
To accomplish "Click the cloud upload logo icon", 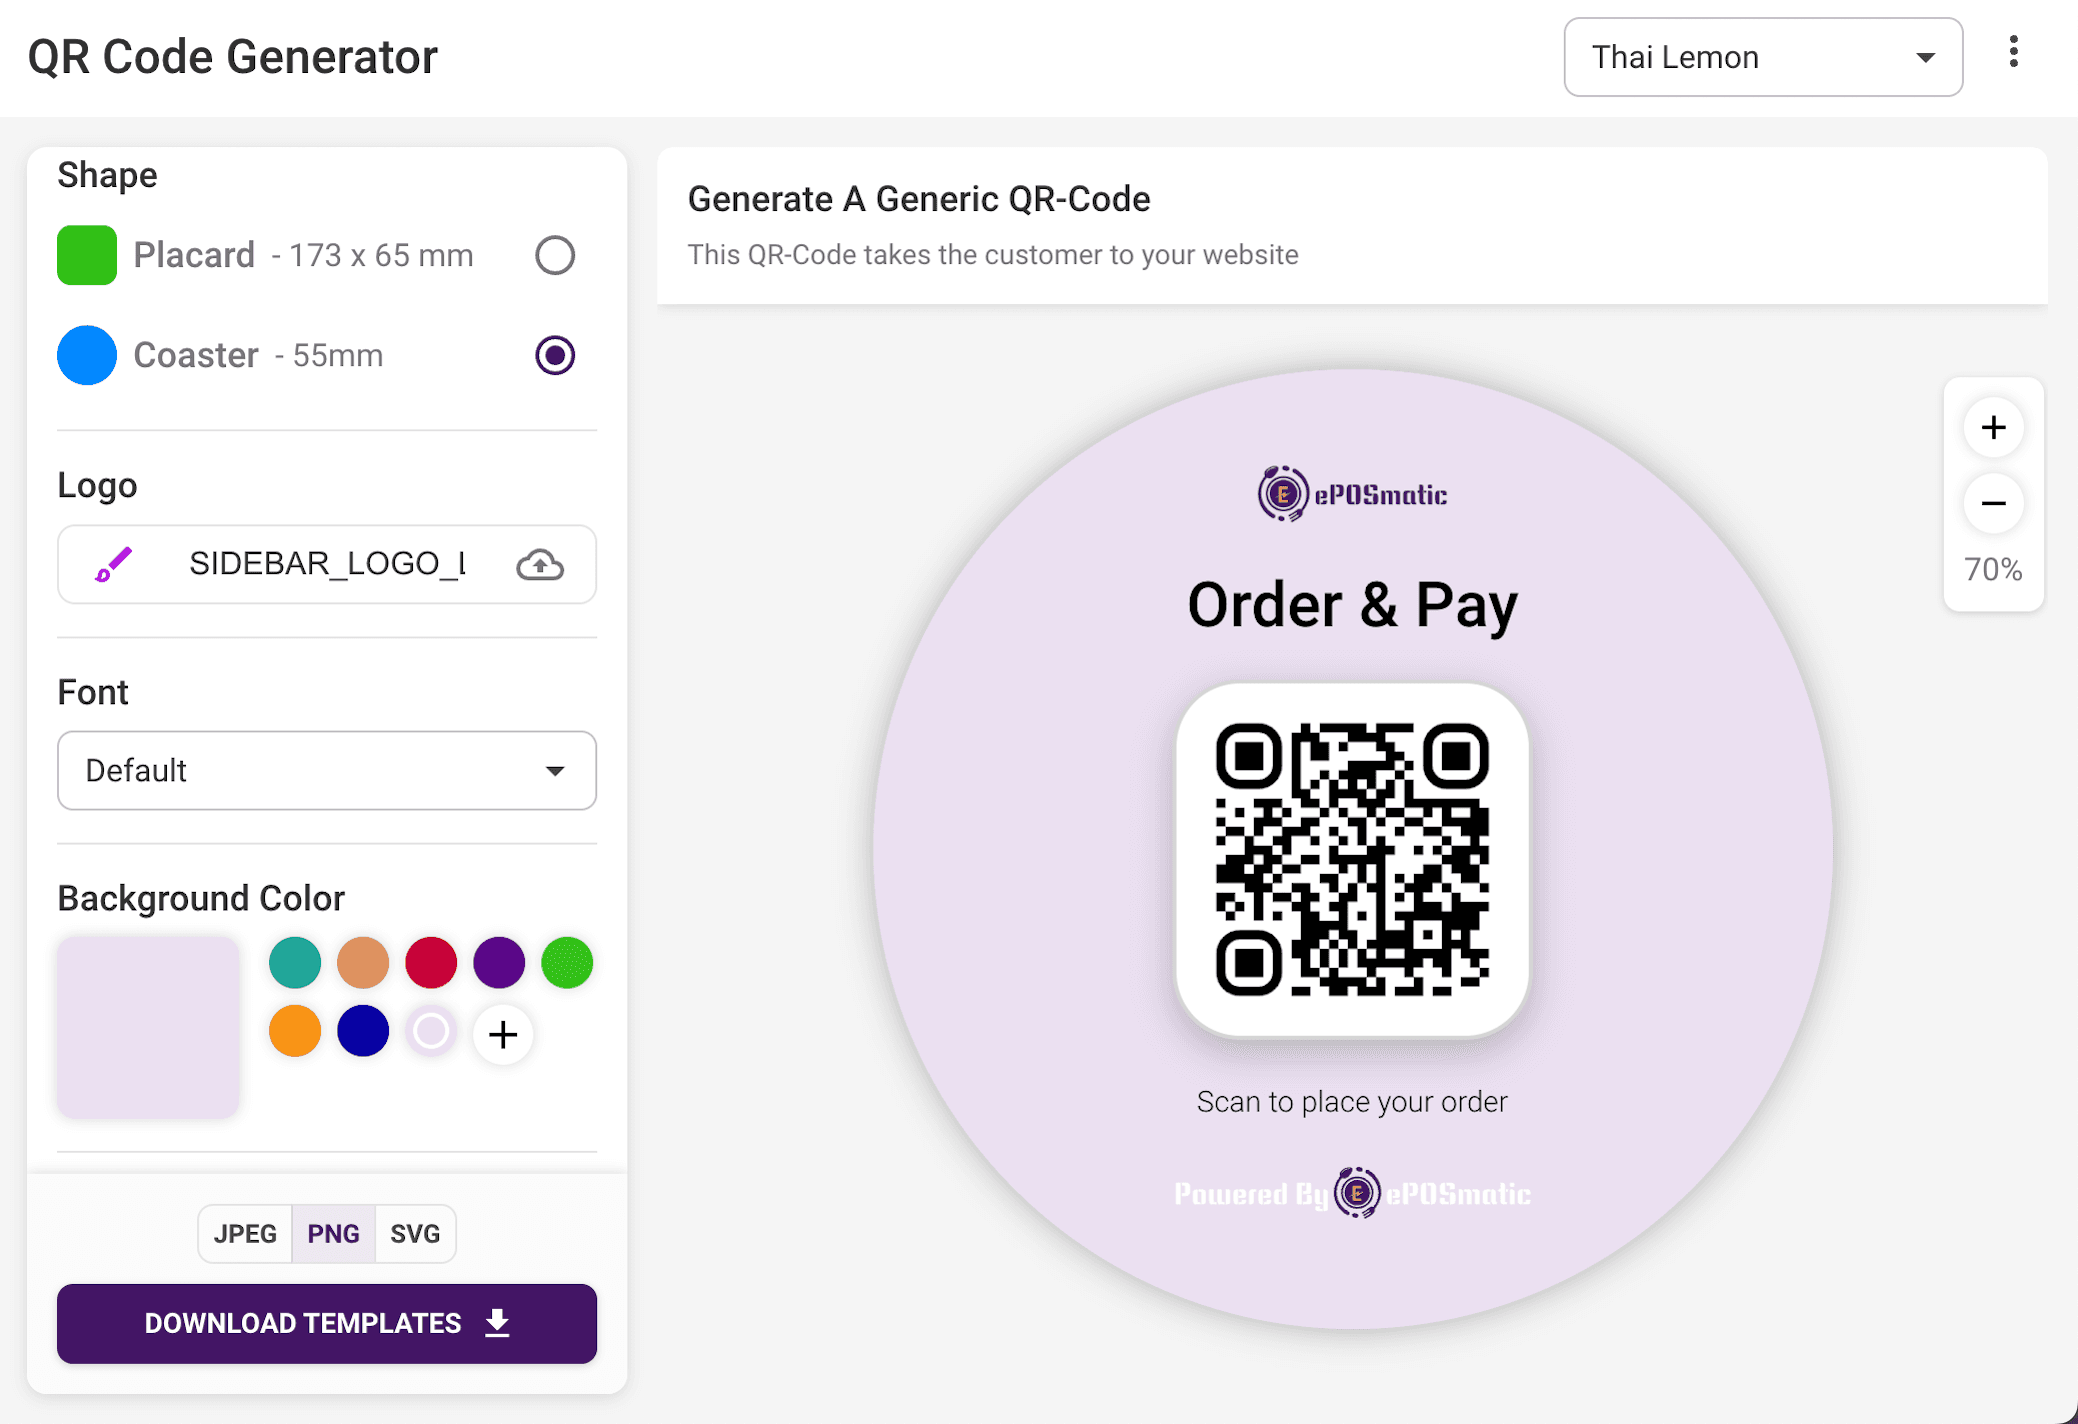I will pos(540,565).
